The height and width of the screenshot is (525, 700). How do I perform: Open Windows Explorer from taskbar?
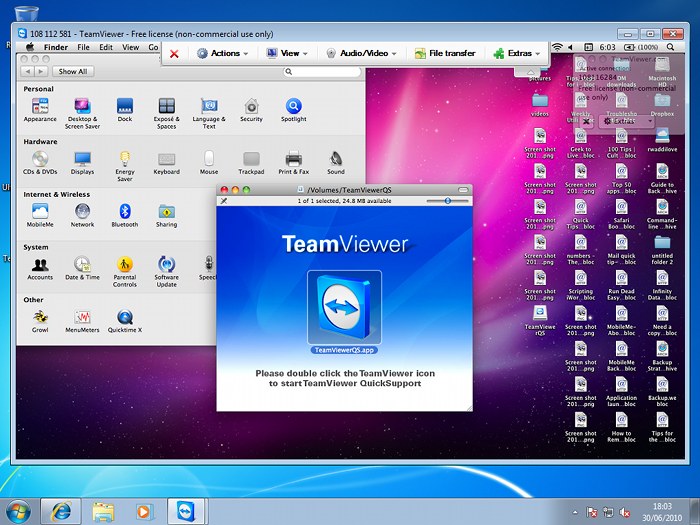(x=103, y=512)
